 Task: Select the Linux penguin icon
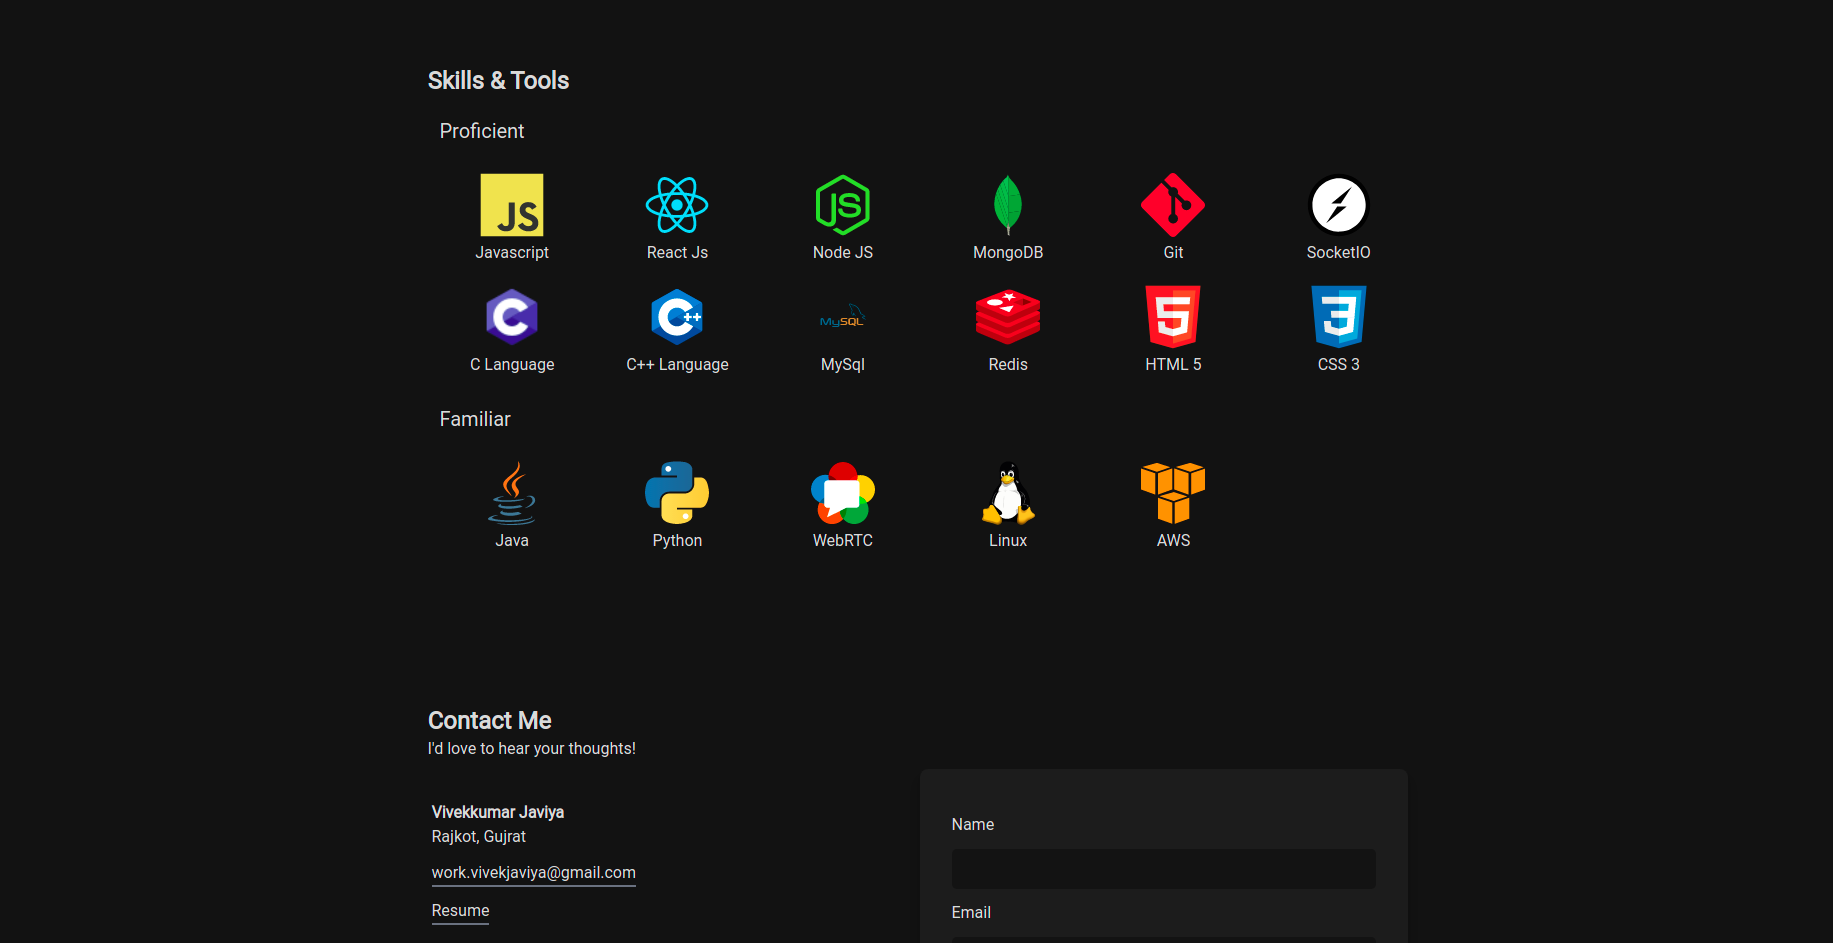[1008, 493]
